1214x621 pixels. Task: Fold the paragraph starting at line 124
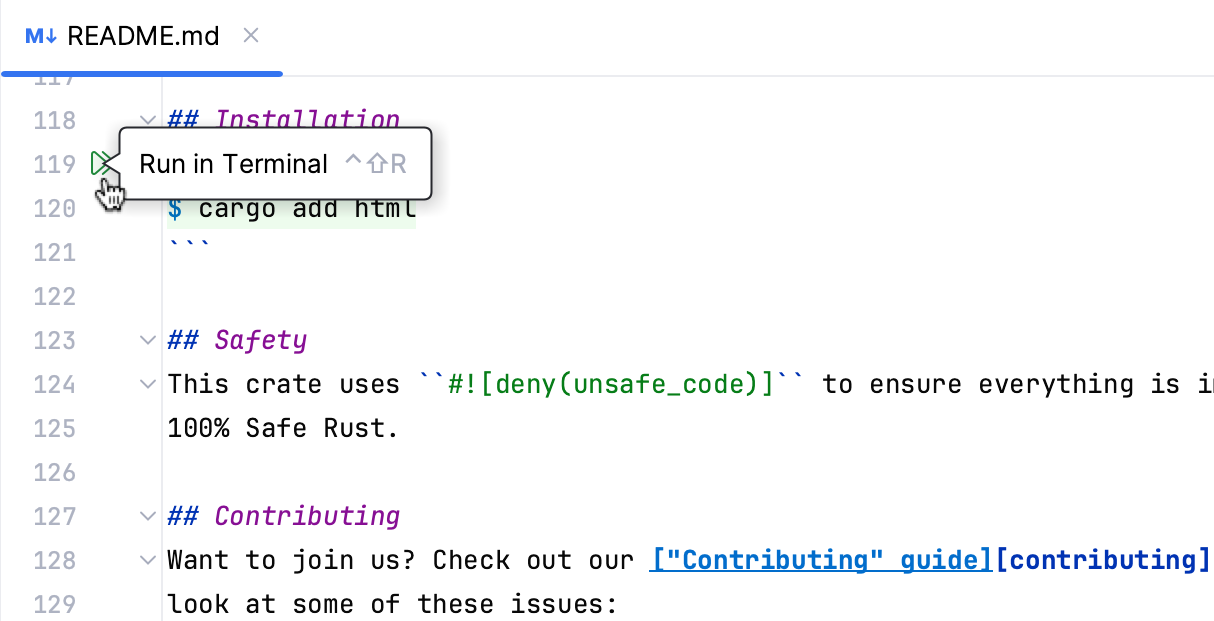click(x=147, y=383)
